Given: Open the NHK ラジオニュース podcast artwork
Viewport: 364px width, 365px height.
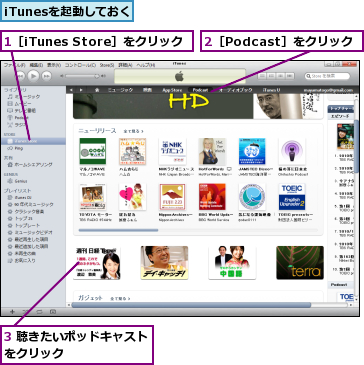Looking at the screenshot, I should 172,151.
